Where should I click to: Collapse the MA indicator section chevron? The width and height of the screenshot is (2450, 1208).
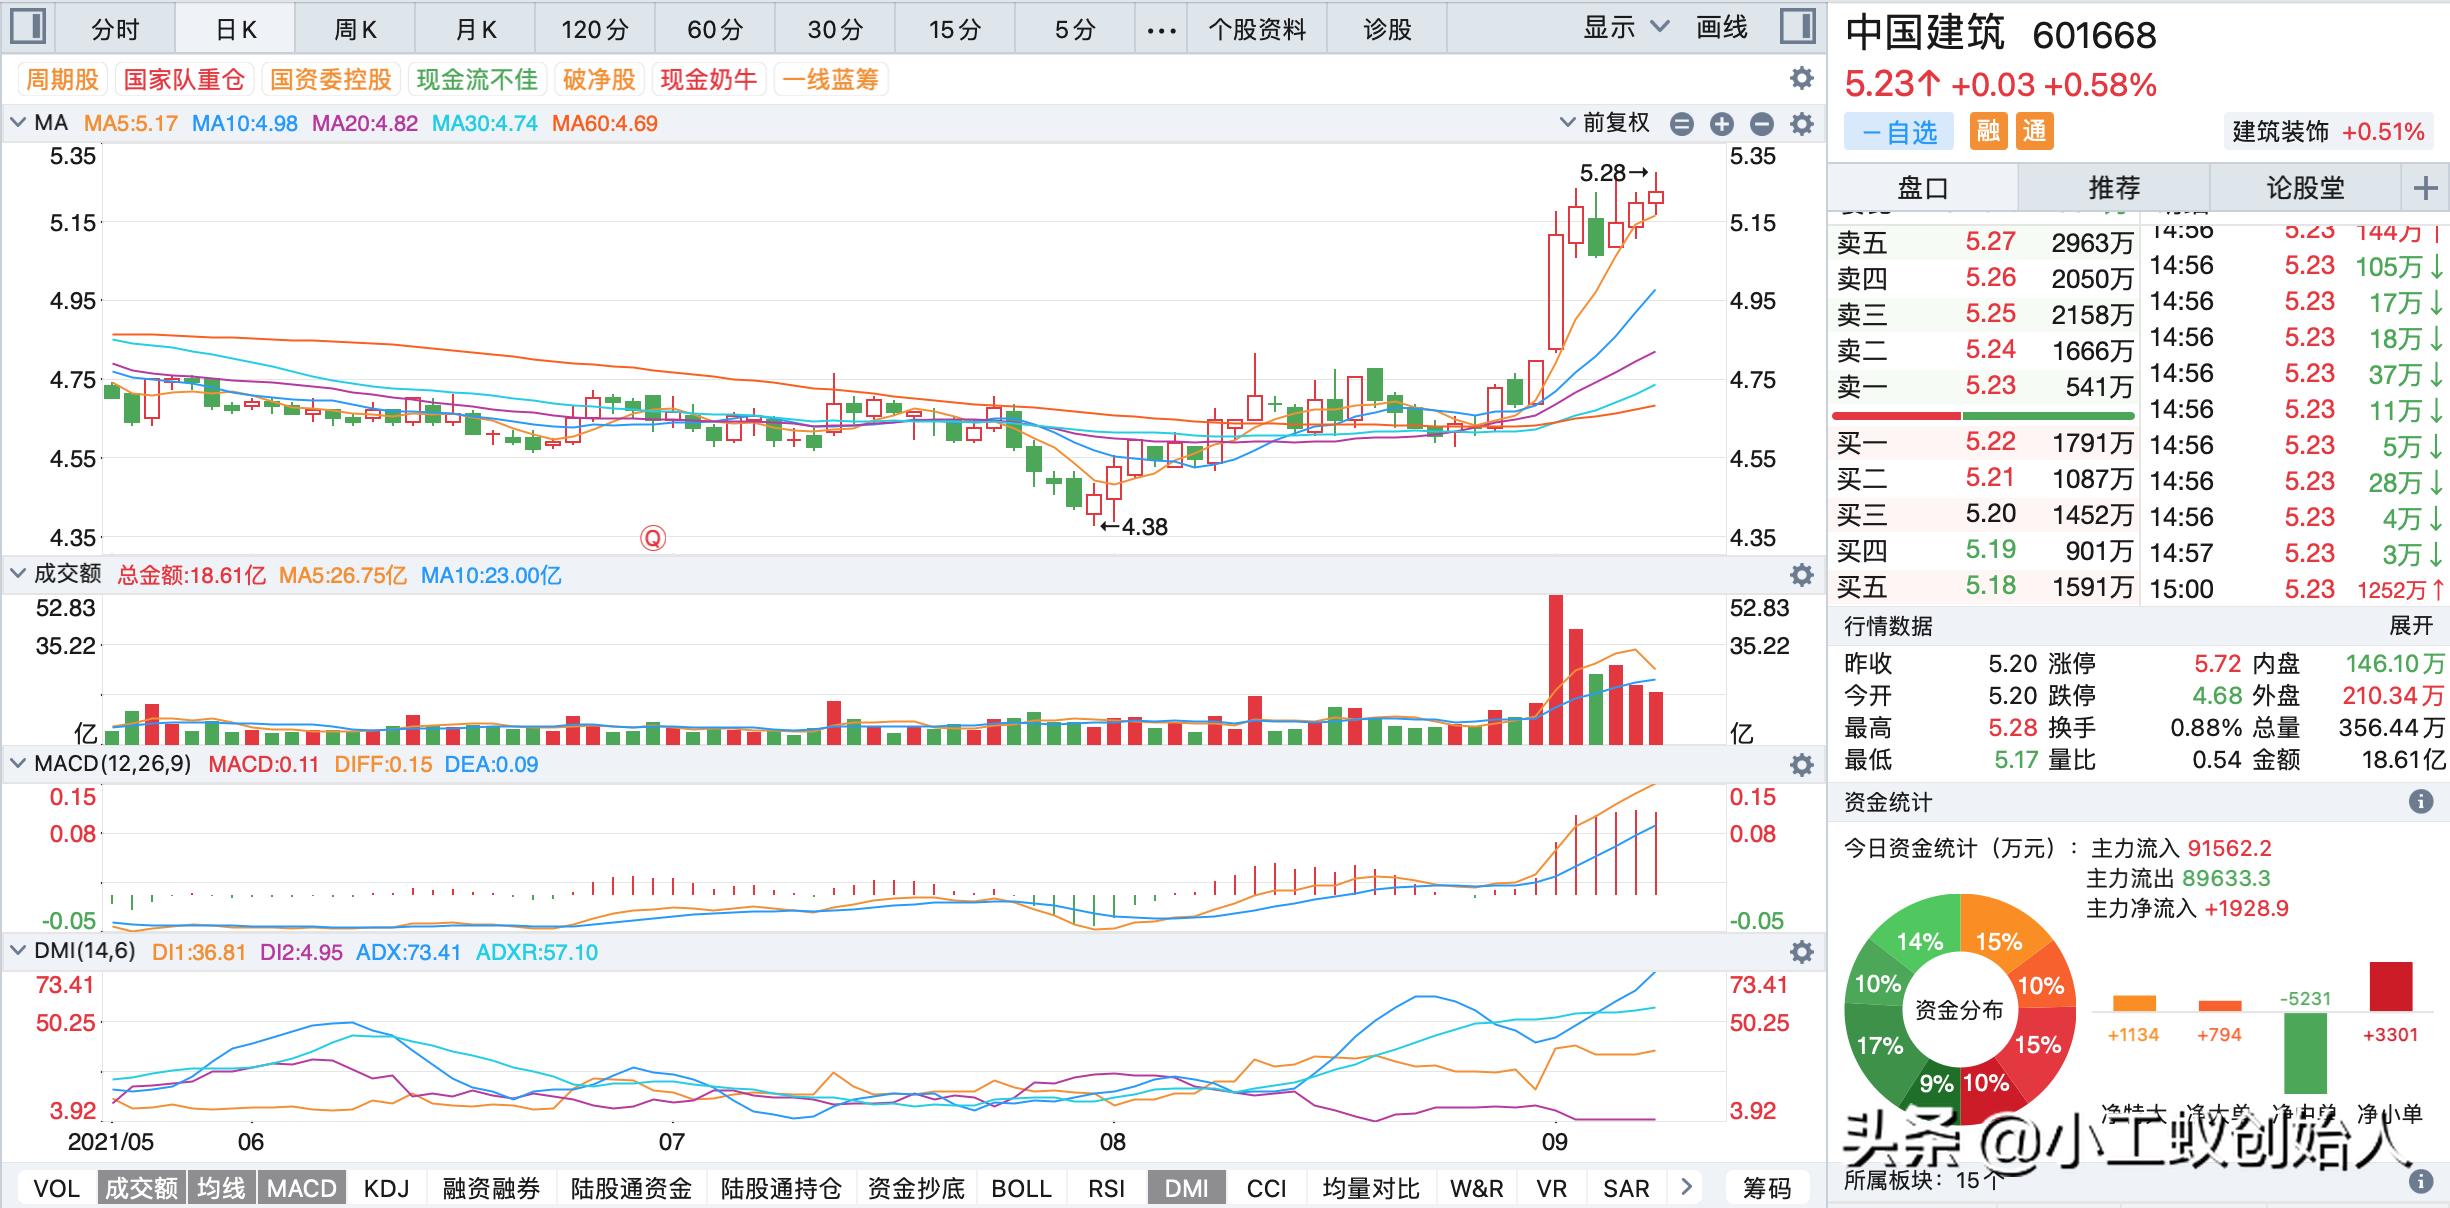pyautogui.click(x=17, y=122)
